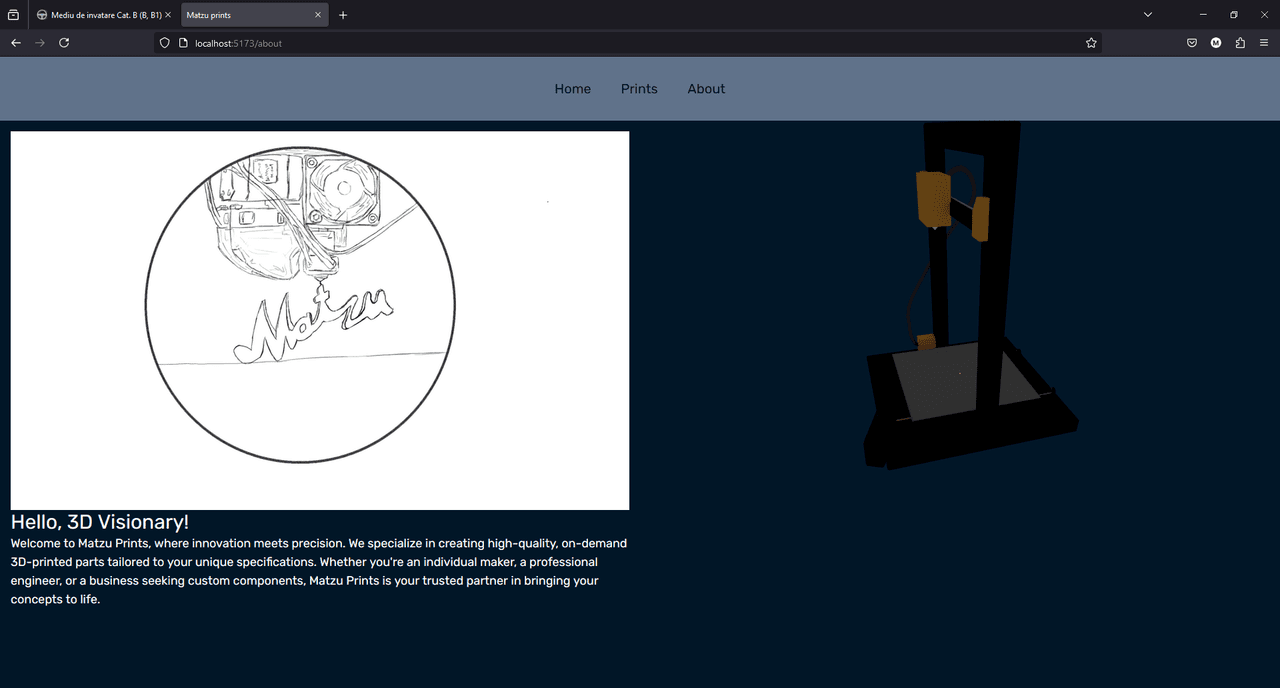Reload the current page

click(x=64, y=43)
